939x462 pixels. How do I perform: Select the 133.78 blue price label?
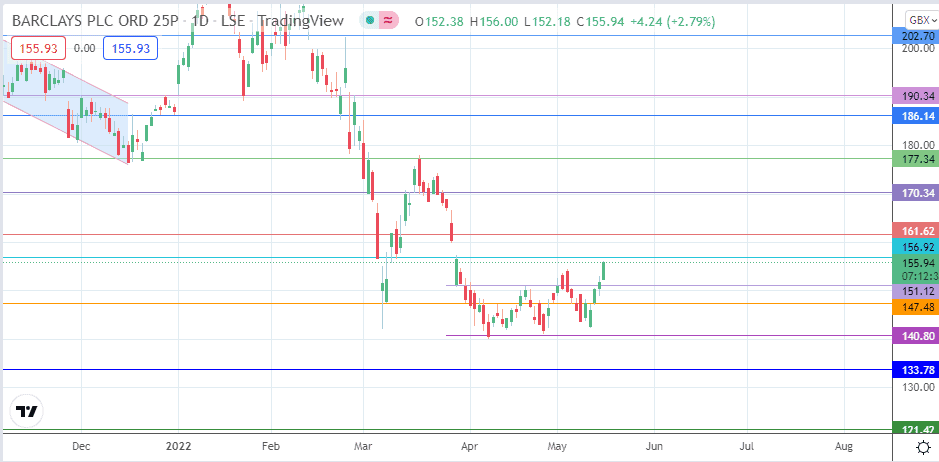pyautogui.click(x=914, y=369)
